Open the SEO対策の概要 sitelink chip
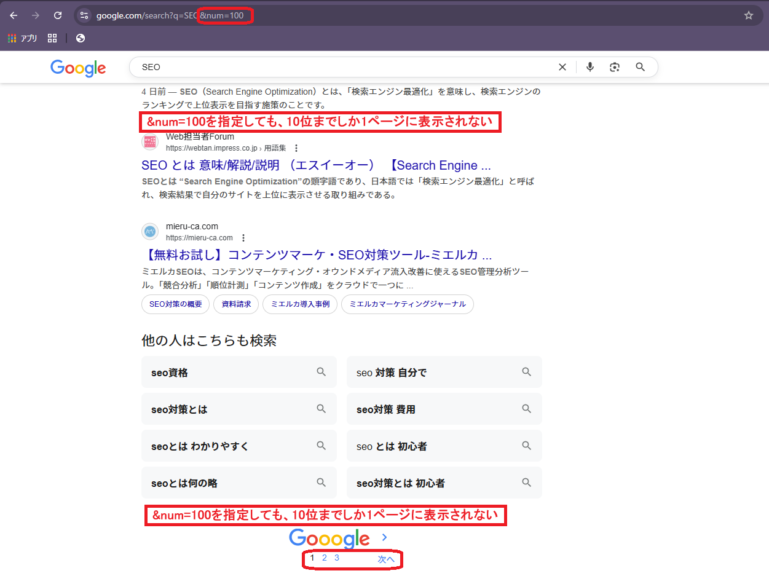The image size is (769, 576). [176, 304]
